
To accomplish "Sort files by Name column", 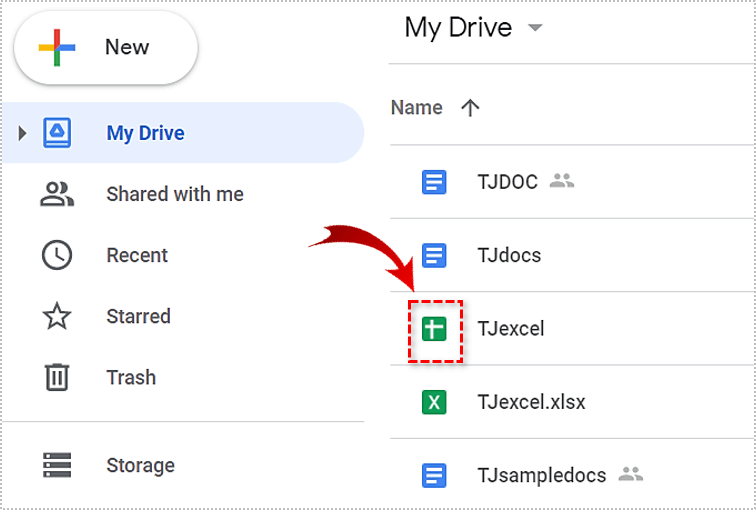I will pyautogui.click(x=417, y=108).
